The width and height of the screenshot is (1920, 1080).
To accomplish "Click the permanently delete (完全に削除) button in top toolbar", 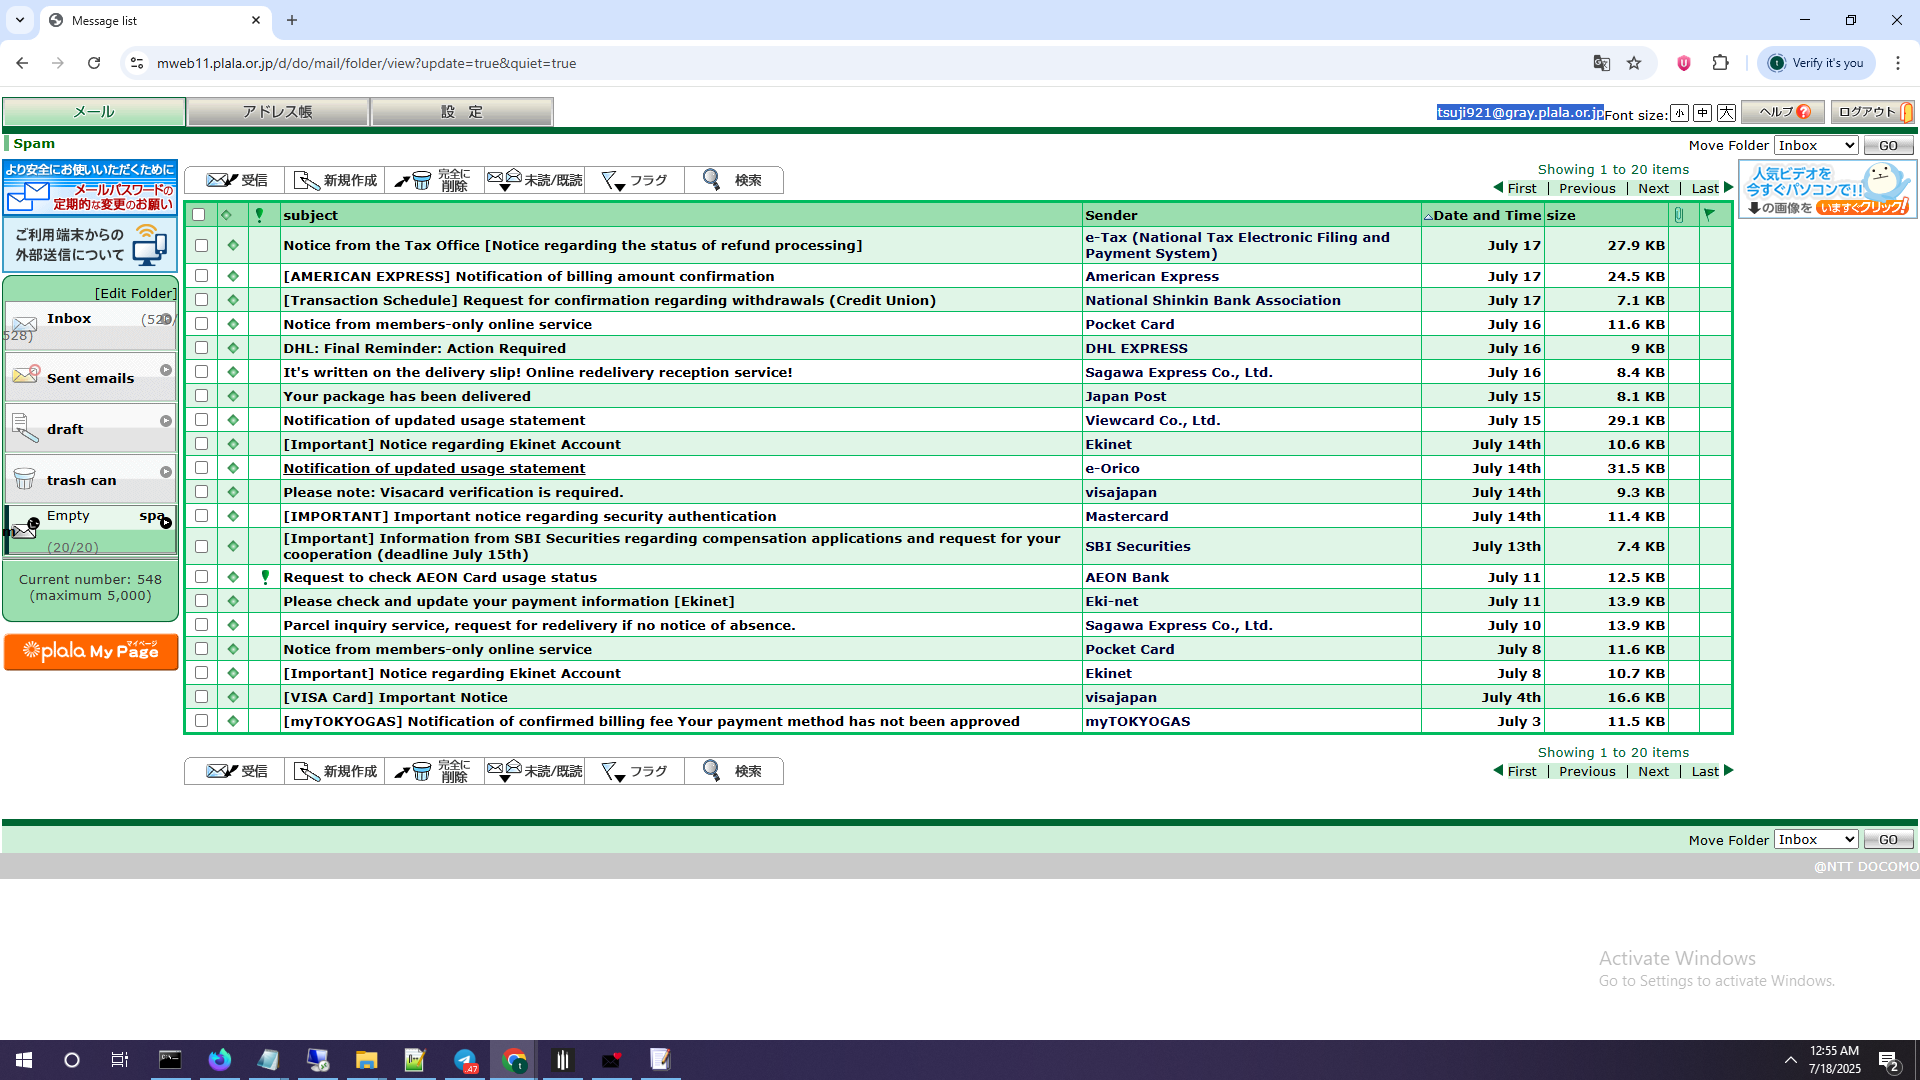I will [435, 180].
